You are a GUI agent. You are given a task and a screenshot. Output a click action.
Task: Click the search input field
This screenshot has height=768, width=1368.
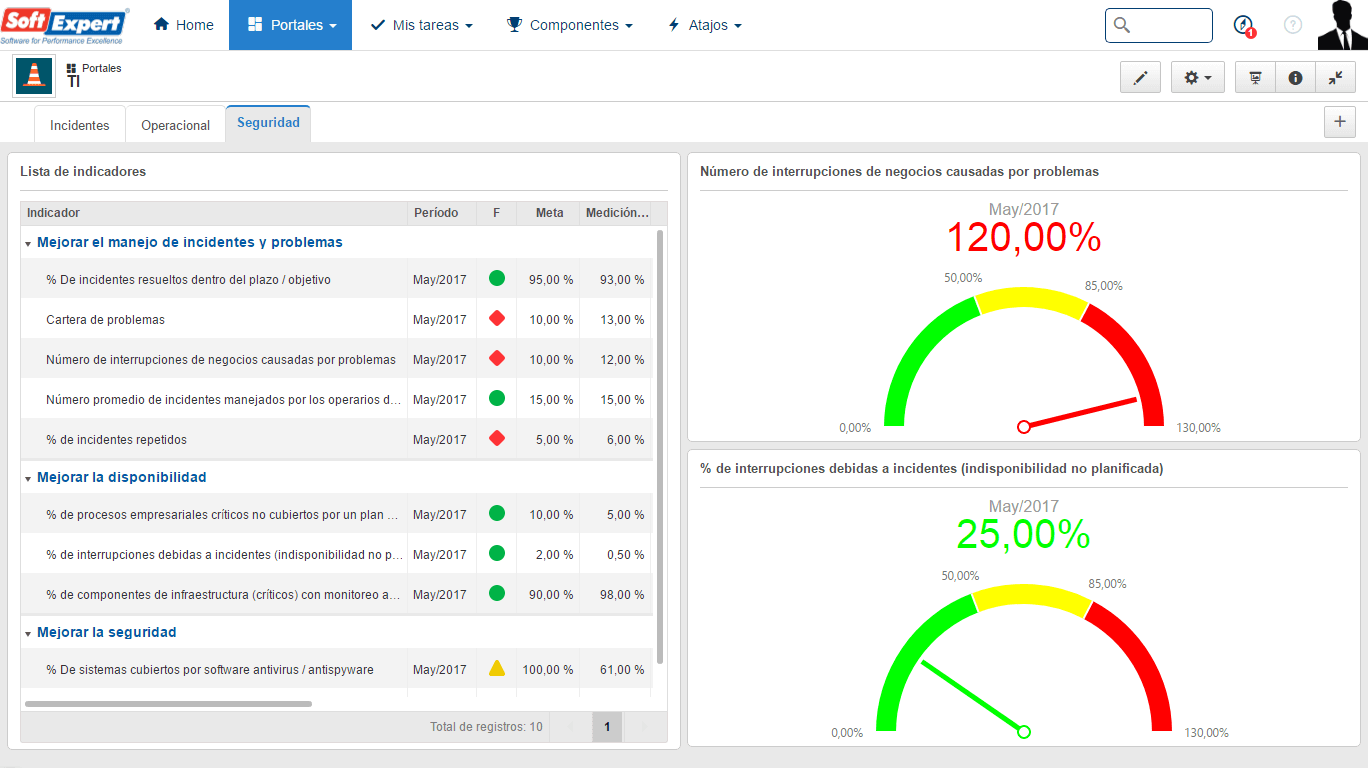tap(1159, 25)
